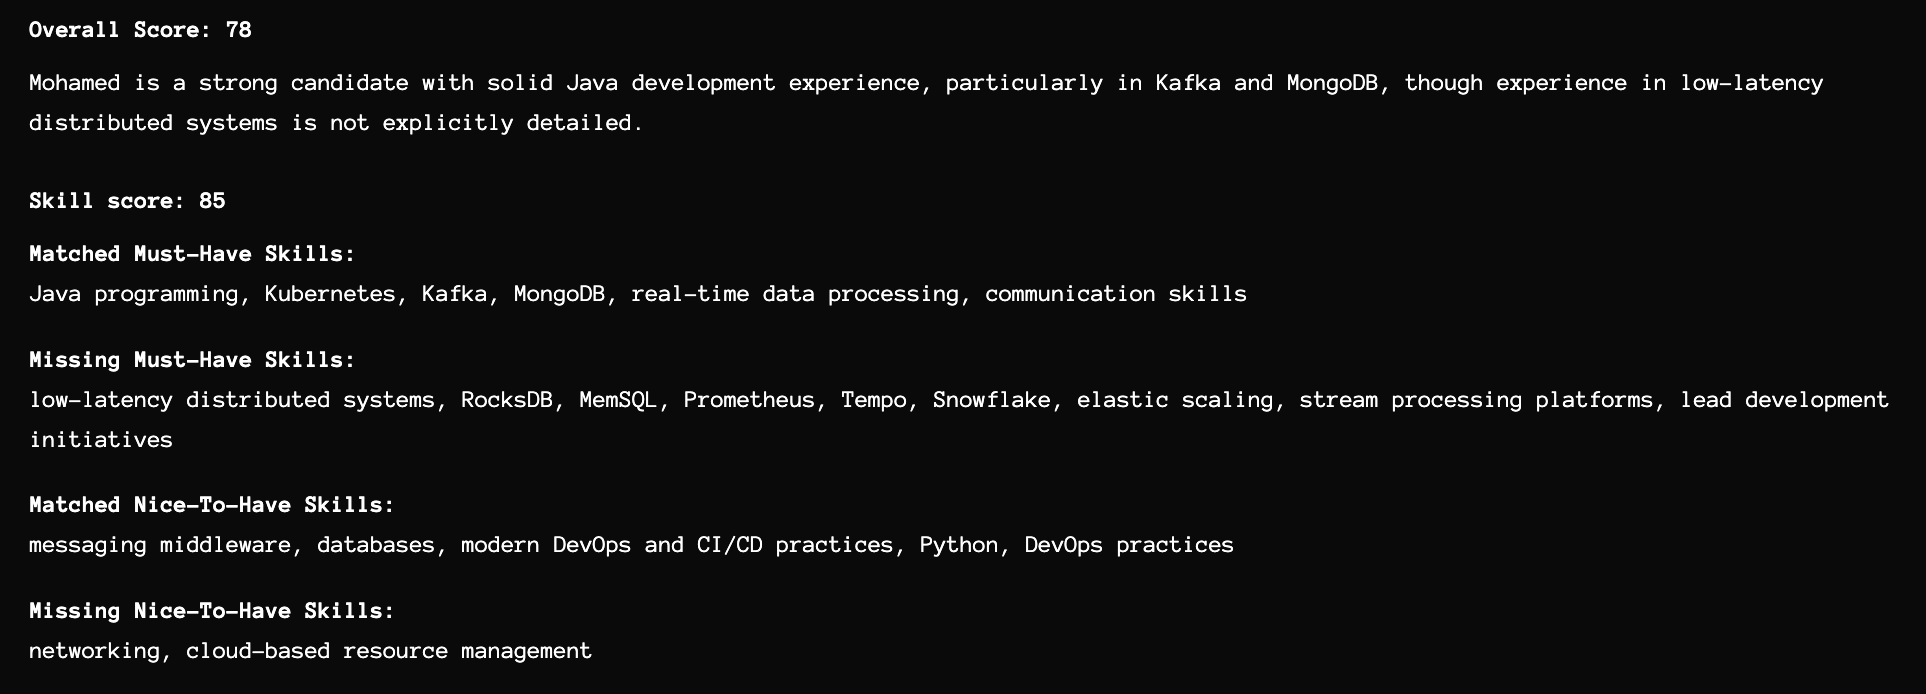Click the Snowflake skill text
The width and height of the screenshot is (1926, 694).
pyautogui.click(x=991, y=400)
